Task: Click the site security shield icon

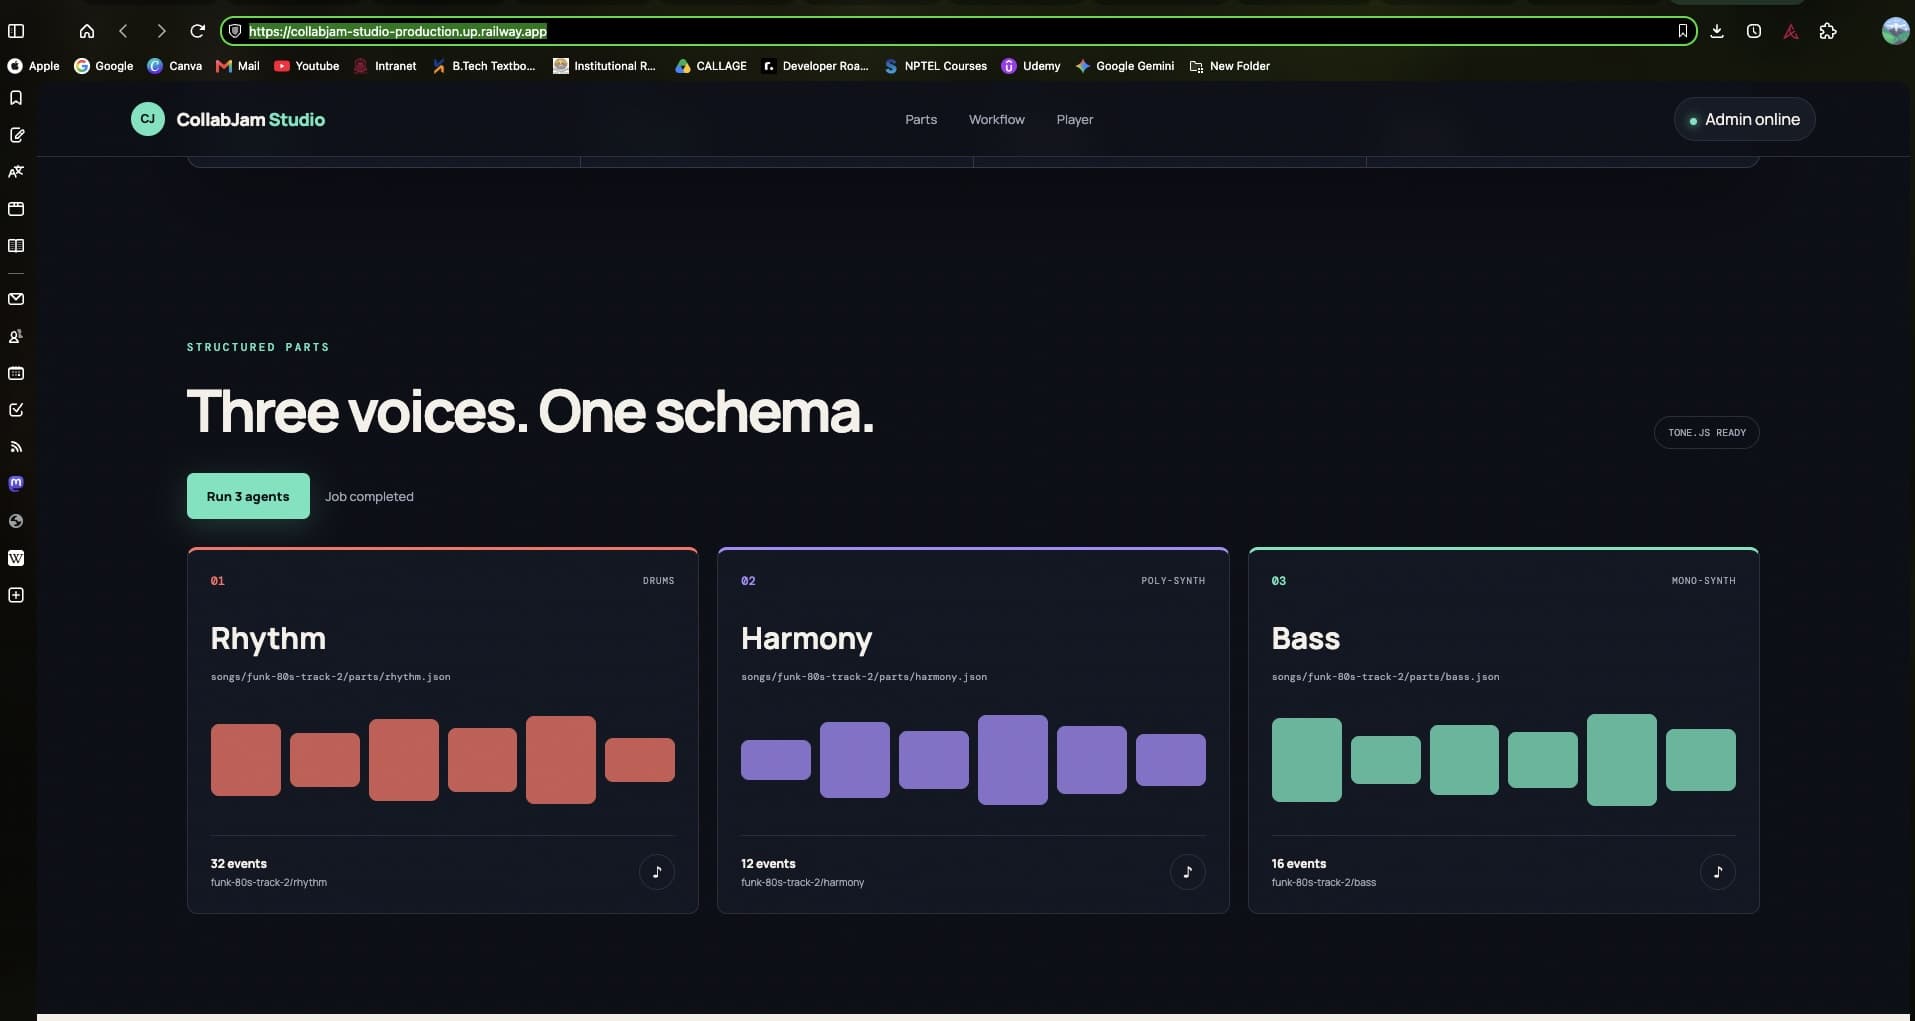Action: click(x=235, y=31)
